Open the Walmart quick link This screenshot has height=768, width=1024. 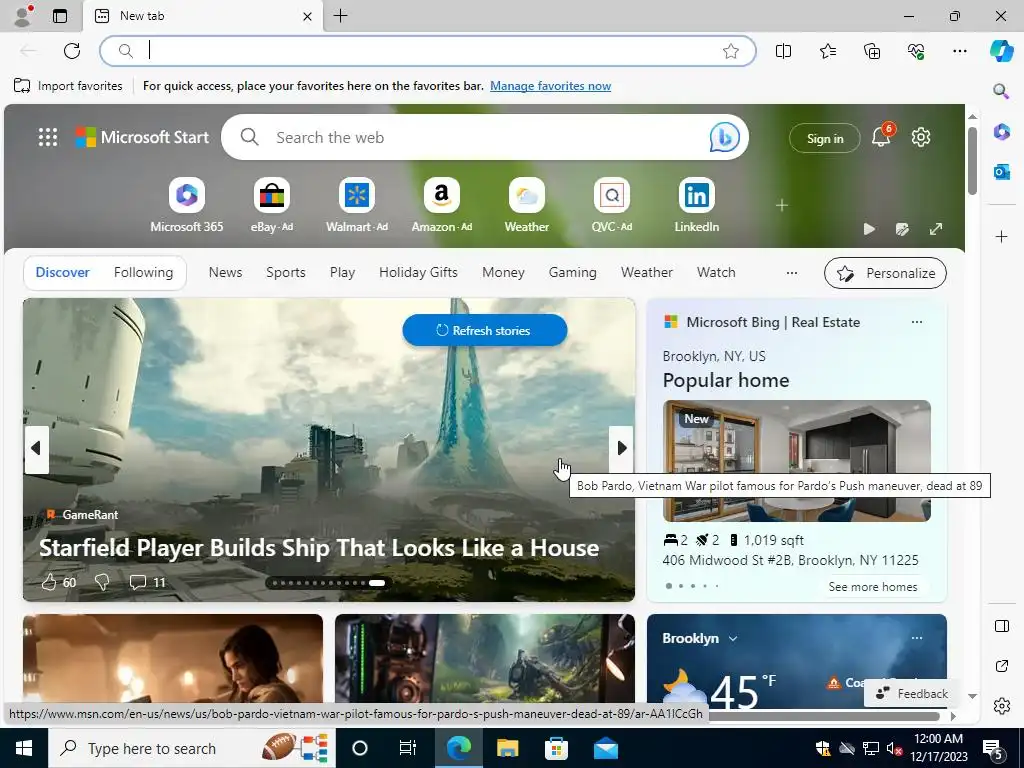tap(357, 205)
